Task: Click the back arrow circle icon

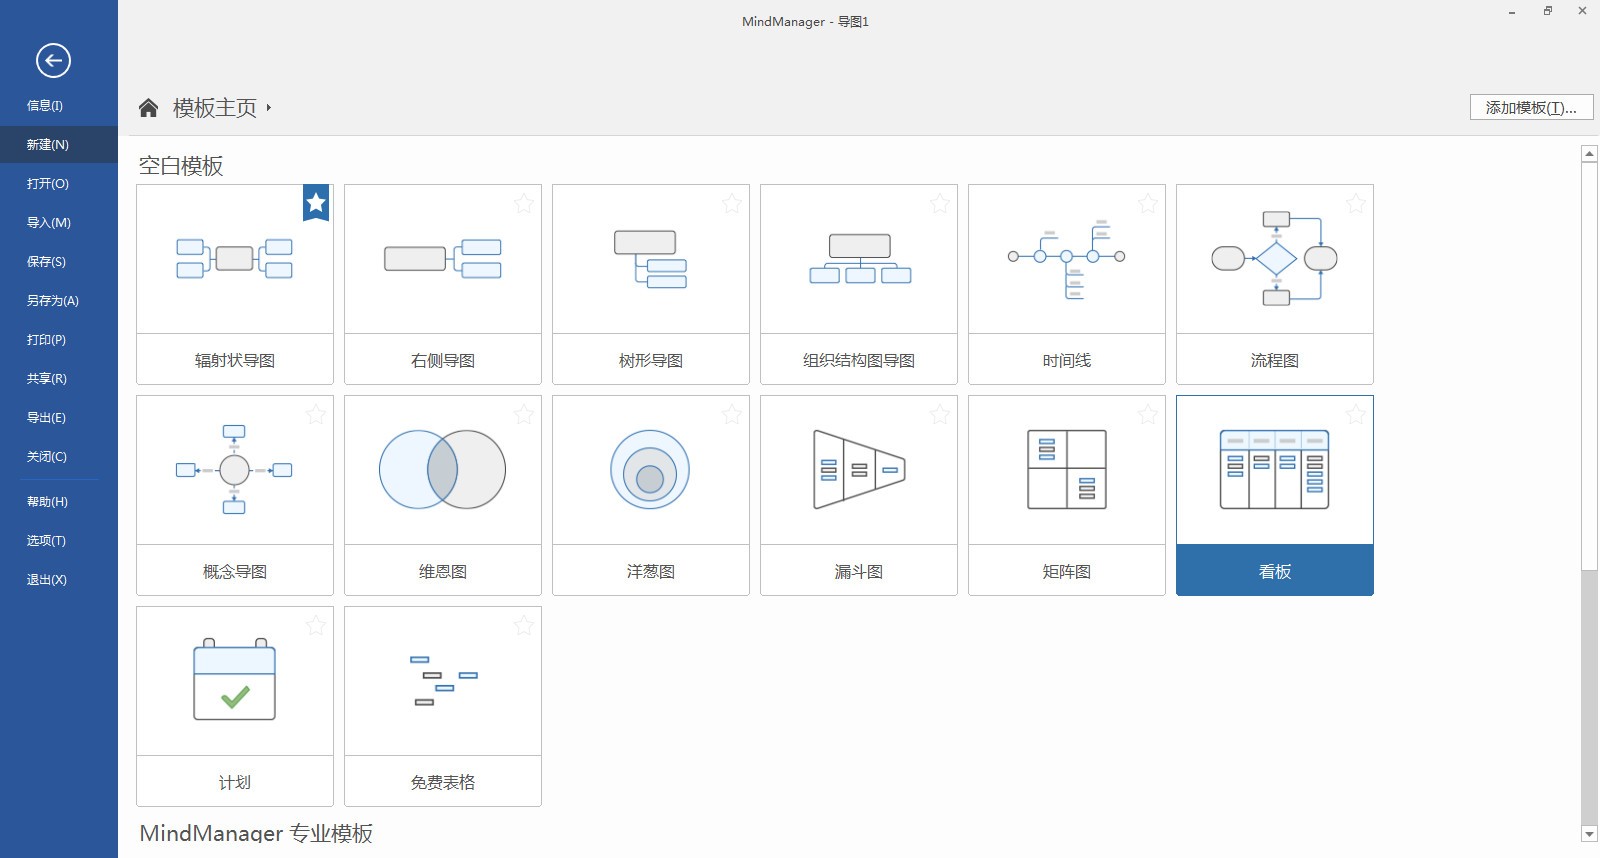Action: (x=53, y=60)
